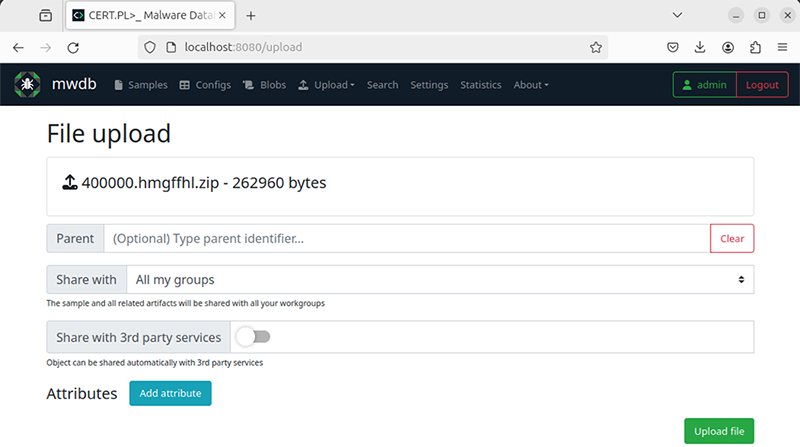The image size is (800, 447).
Task: Open the list all tabs chevron
Action: point(677,15)
